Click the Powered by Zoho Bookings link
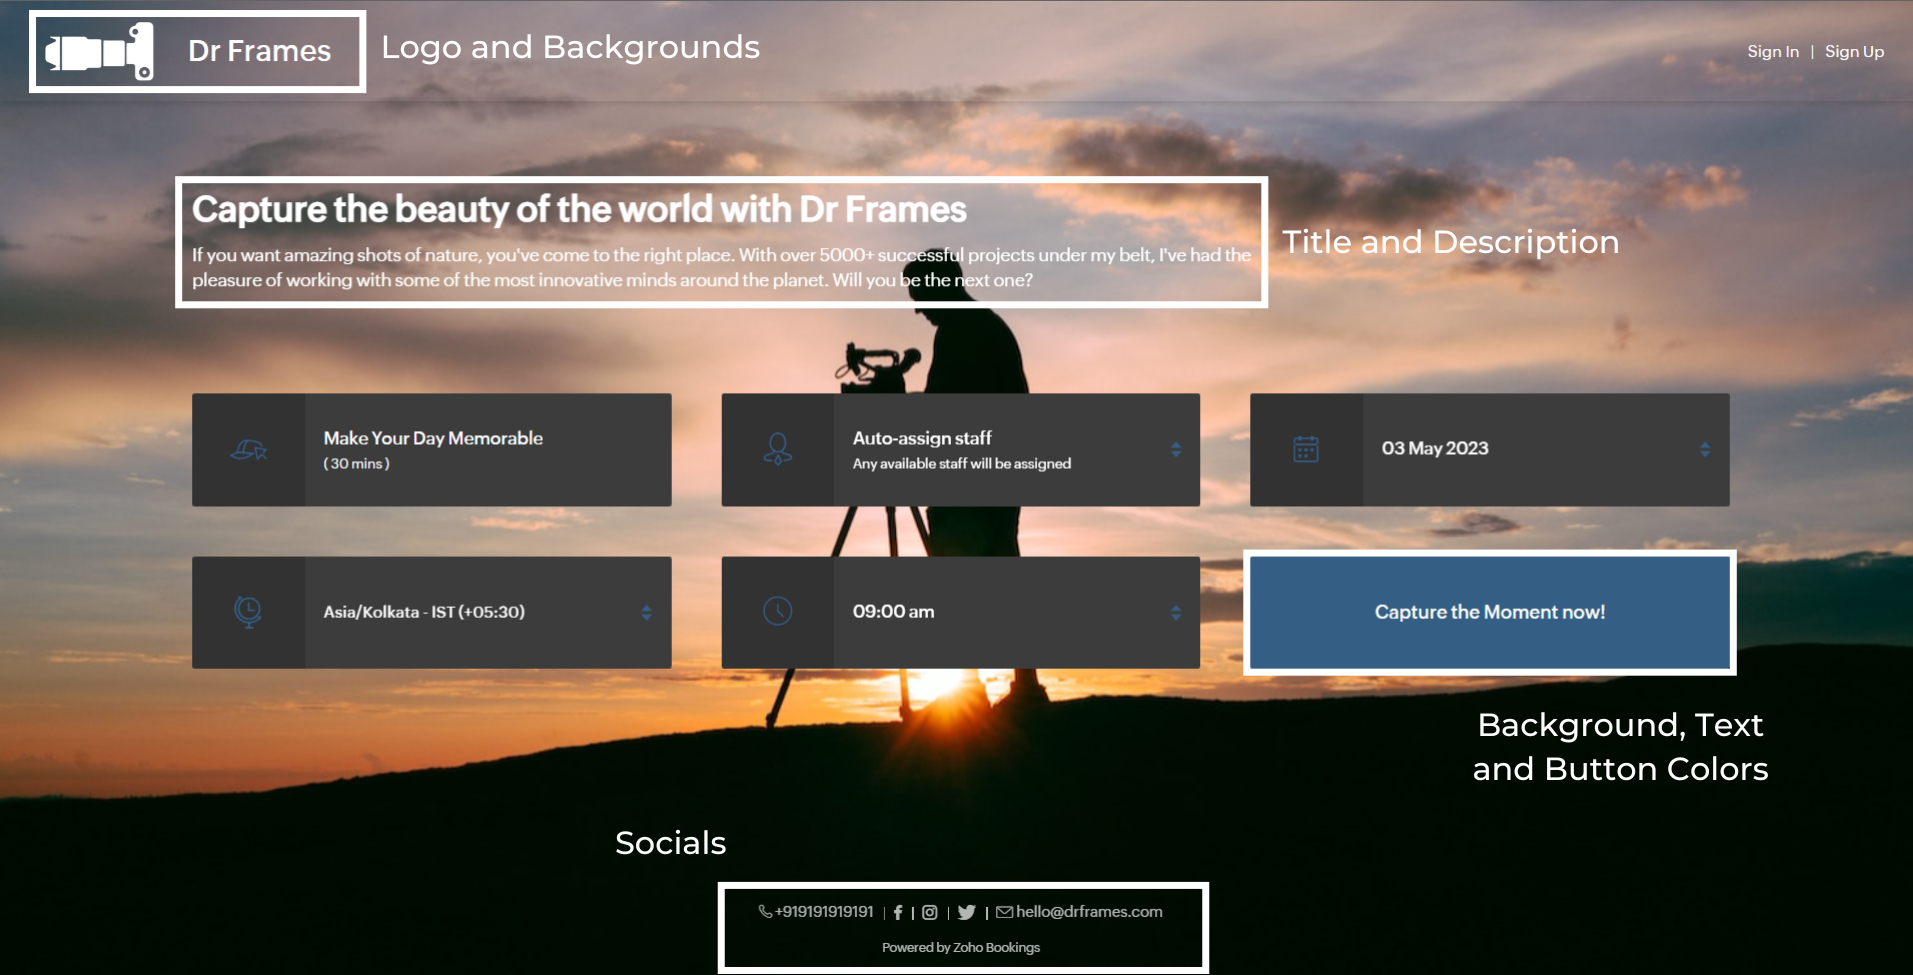 tap(961, 947)
